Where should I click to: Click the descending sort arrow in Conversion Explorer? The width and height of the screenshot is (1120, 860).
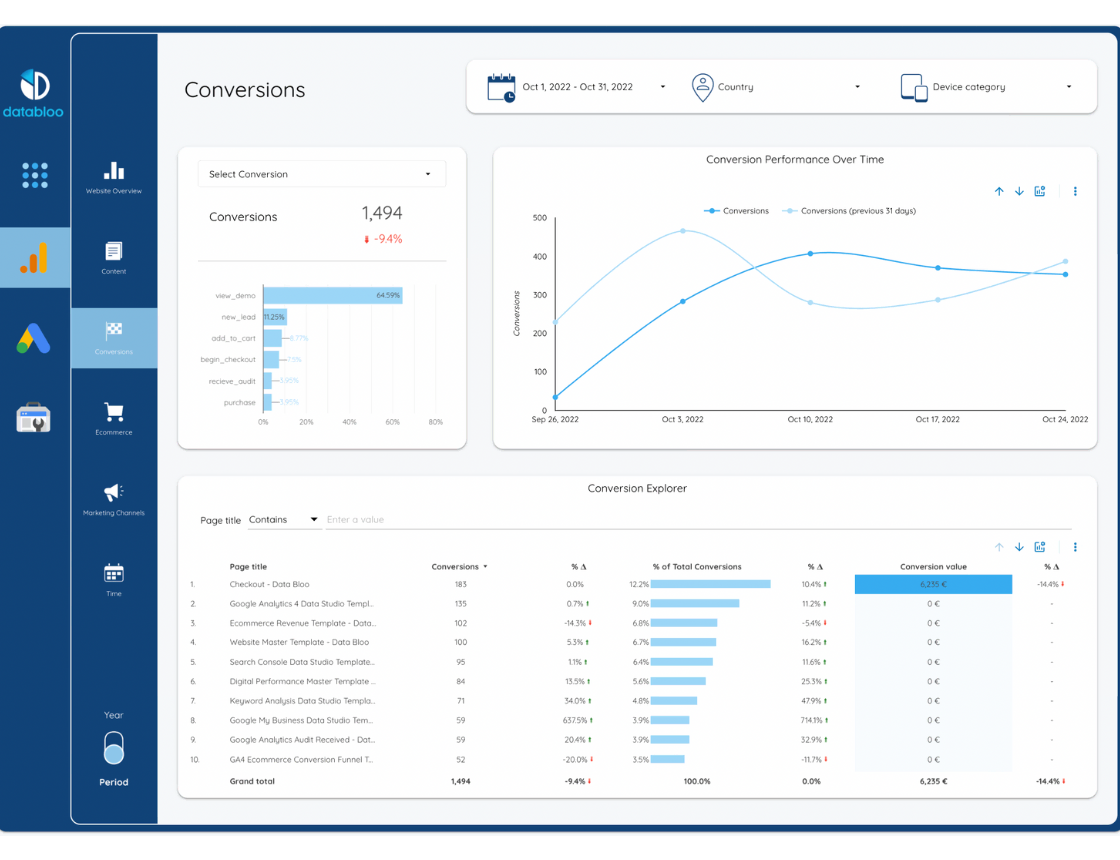pos(1019,547)
